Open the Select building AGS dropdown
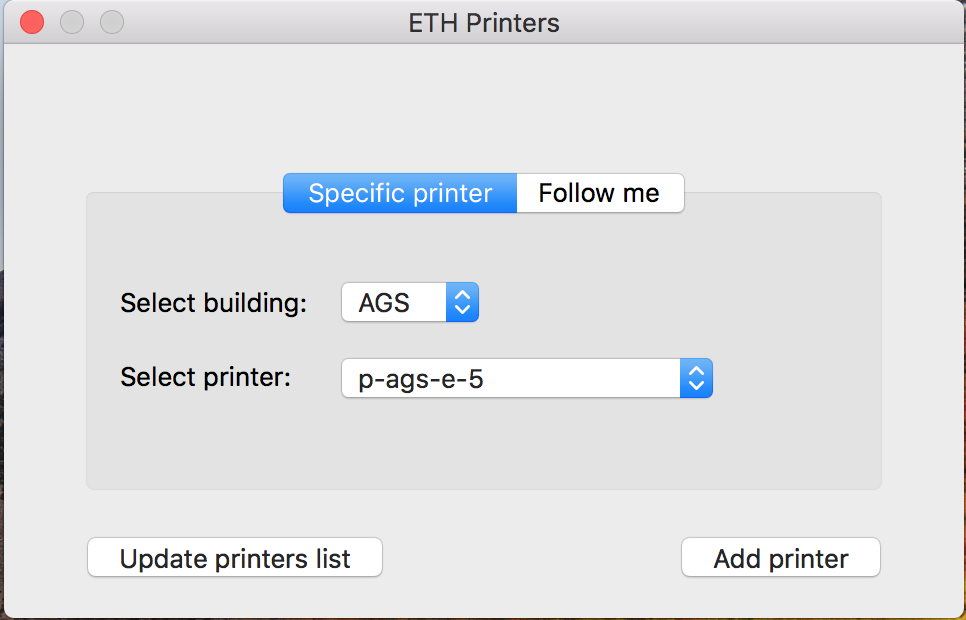The width and height of the screenshot is (966, 620). click(410, 302)
